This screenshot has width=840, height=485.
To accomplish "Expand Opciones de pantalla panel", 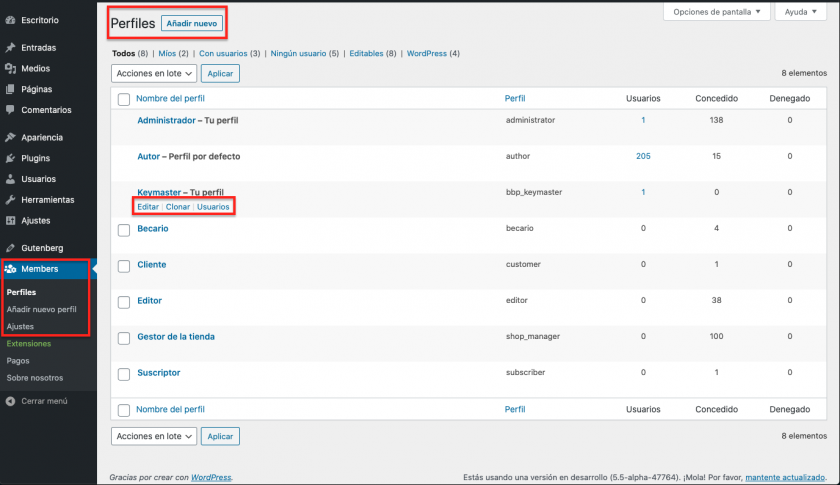I will point(717,12).
